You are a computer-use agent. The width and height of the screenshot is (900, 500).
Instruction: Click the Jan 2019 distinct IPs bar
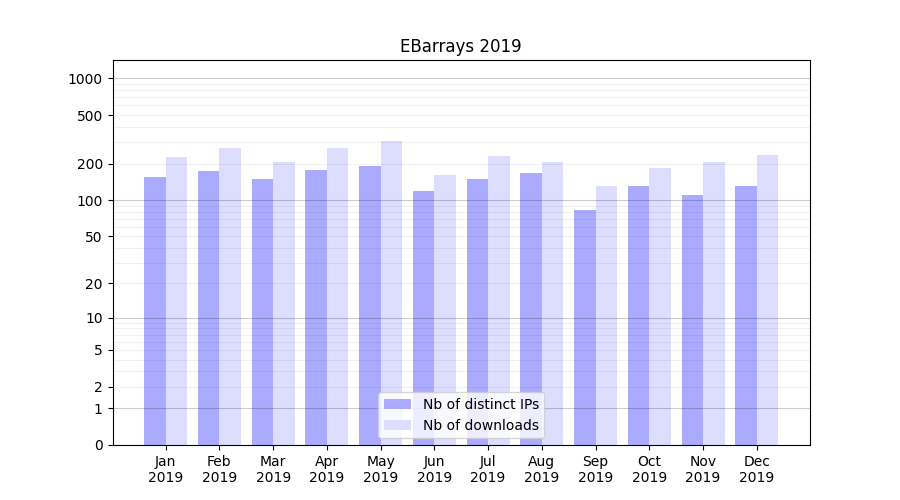click(155, 311)
